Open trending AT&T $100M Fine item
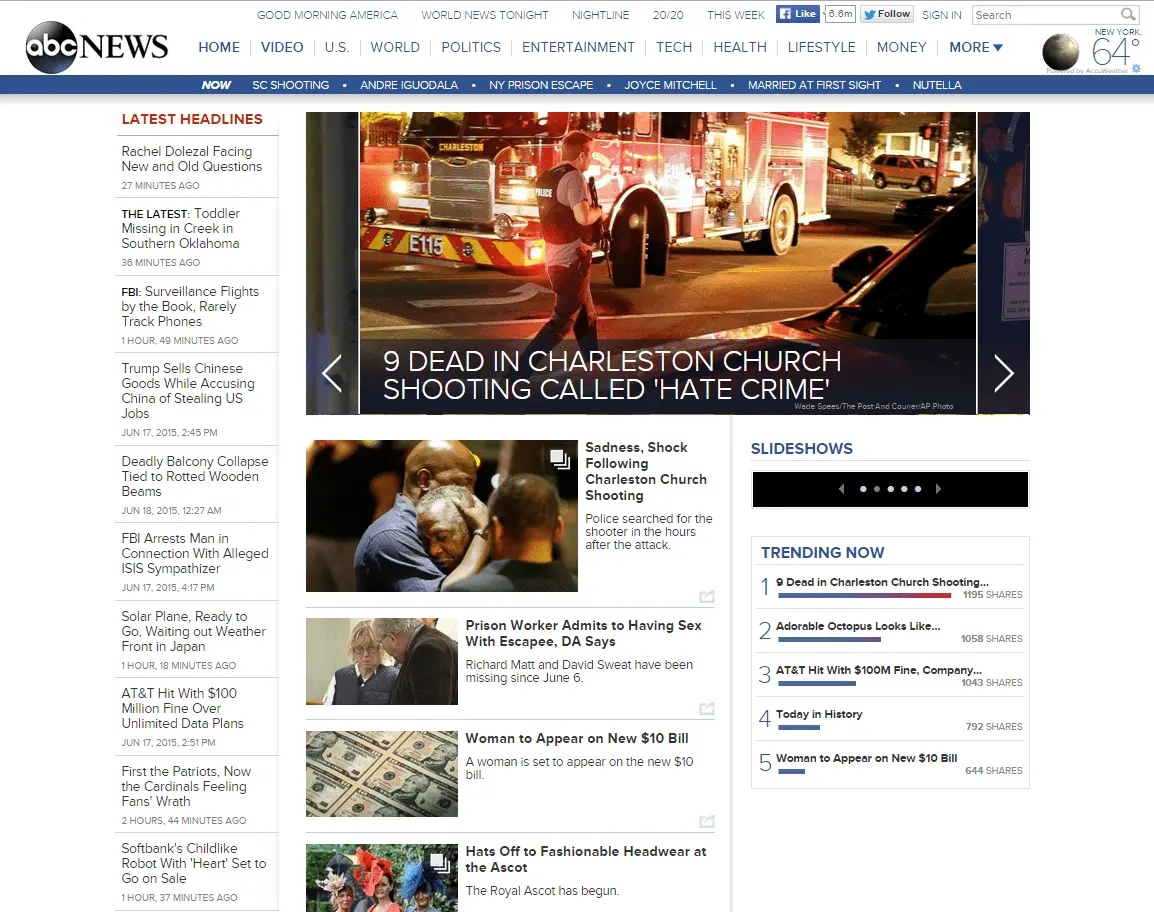The width and height of the screenshot is (1154, 912). (x=879, y=671)
